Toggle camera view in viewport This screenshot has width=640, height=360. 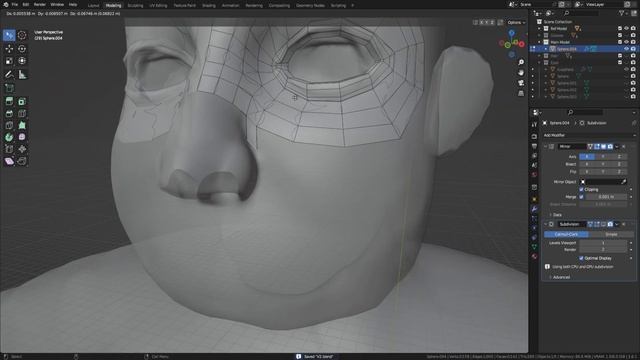pos(521,83)
